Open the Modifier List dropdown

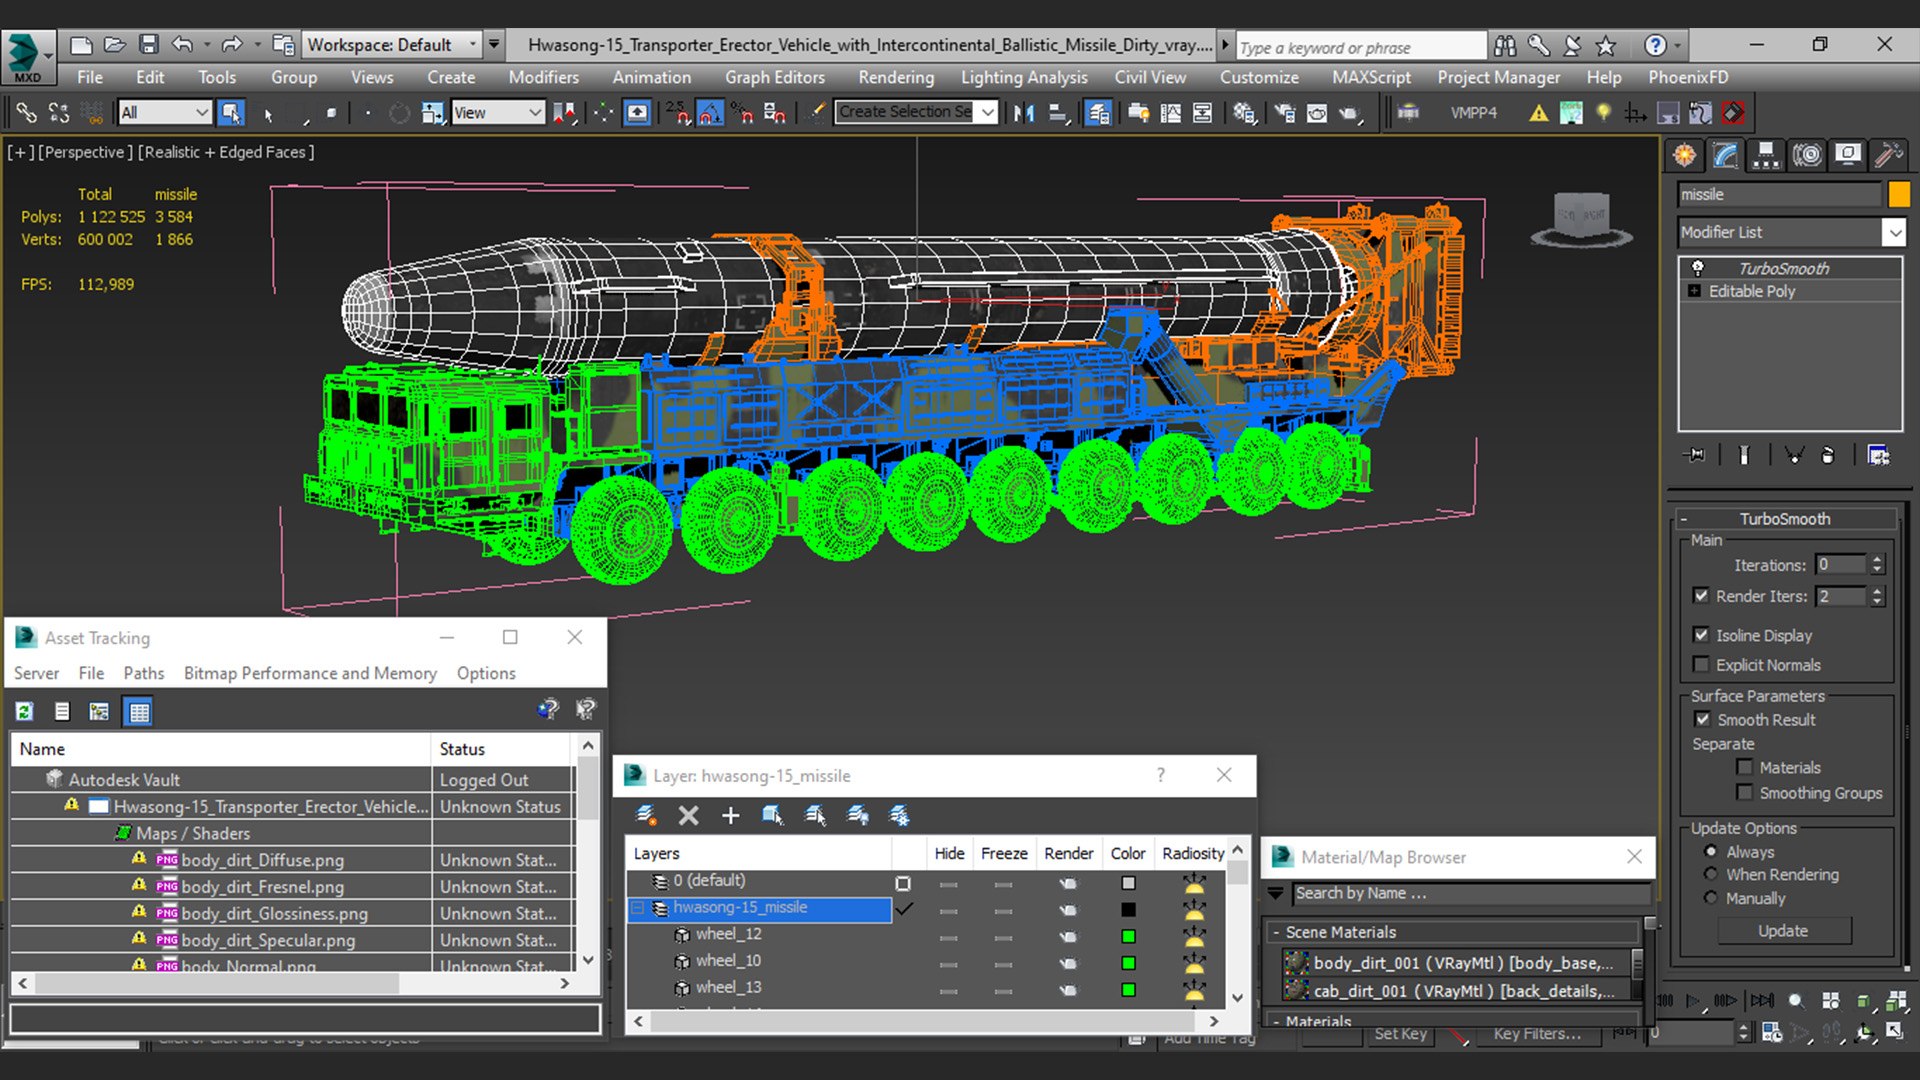click(x=1894, y=232)
